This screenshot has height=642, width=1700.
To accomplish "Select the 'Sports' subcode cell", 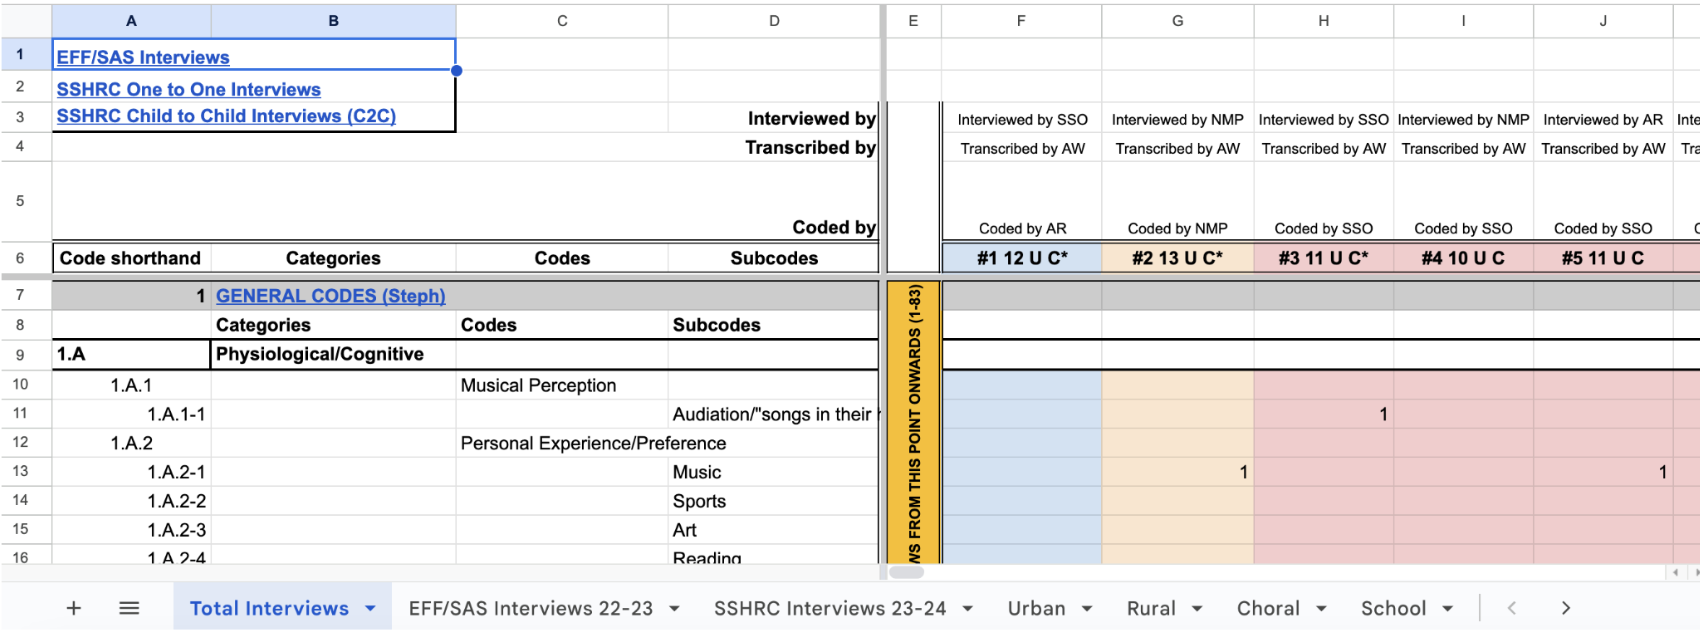I will [774, 501].
